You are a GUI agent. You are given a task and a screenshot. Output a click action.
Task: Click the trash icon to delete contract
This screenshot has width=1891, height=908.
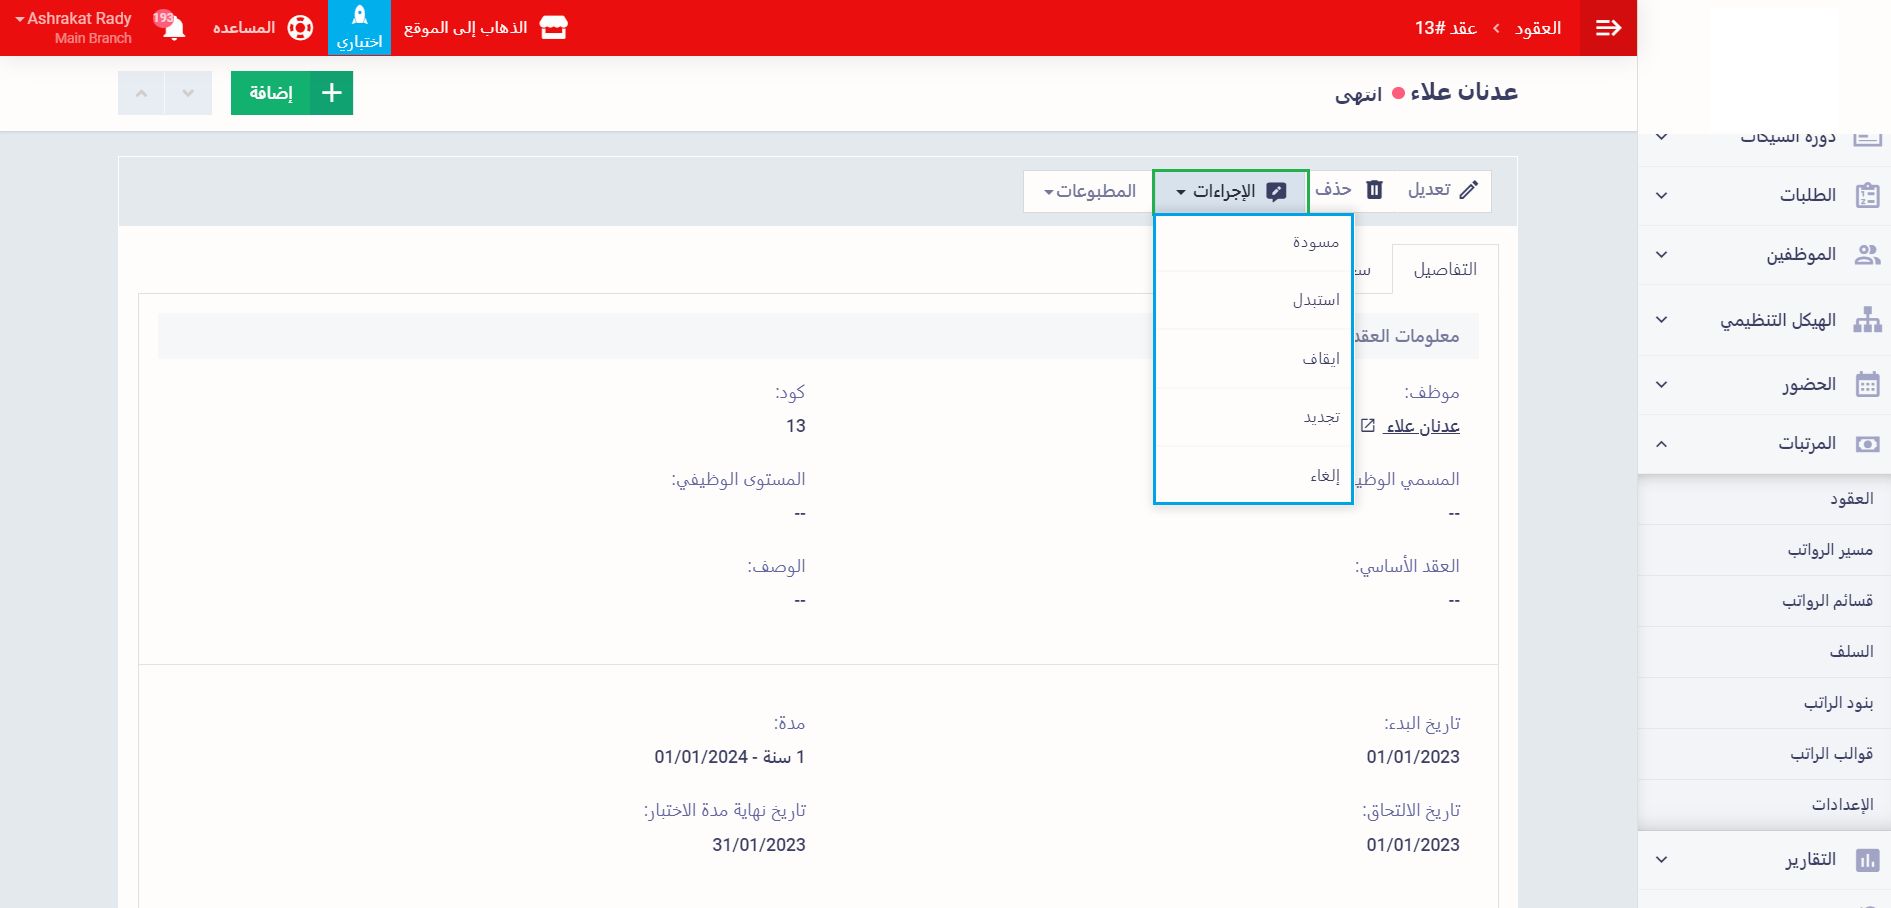point(1375,190)
